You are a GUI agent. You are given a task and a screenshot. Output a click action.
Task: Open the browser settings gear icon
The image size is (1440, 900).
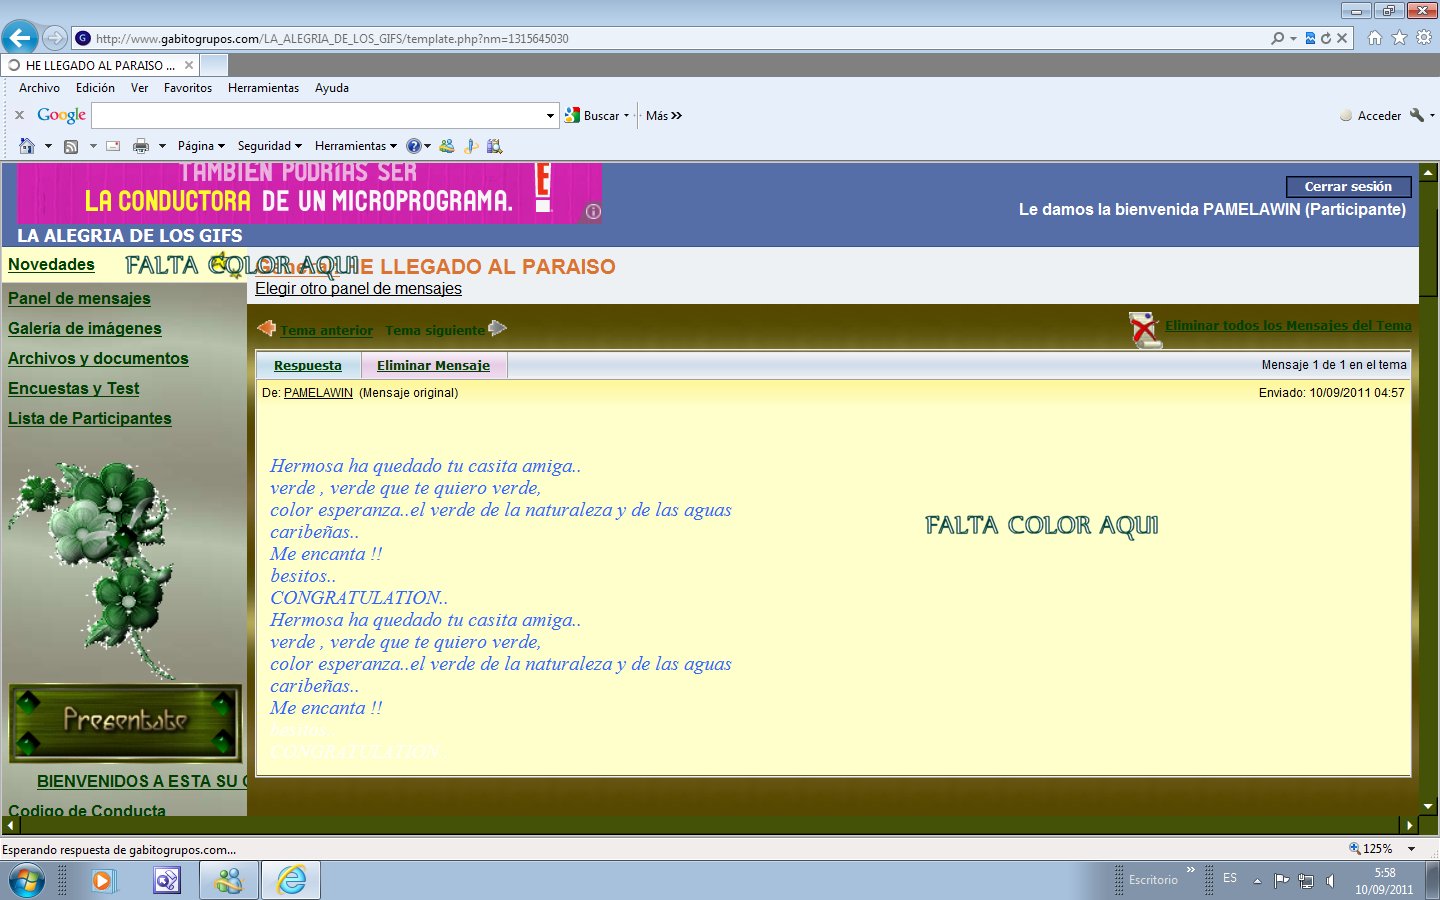tap(1424, 38)
